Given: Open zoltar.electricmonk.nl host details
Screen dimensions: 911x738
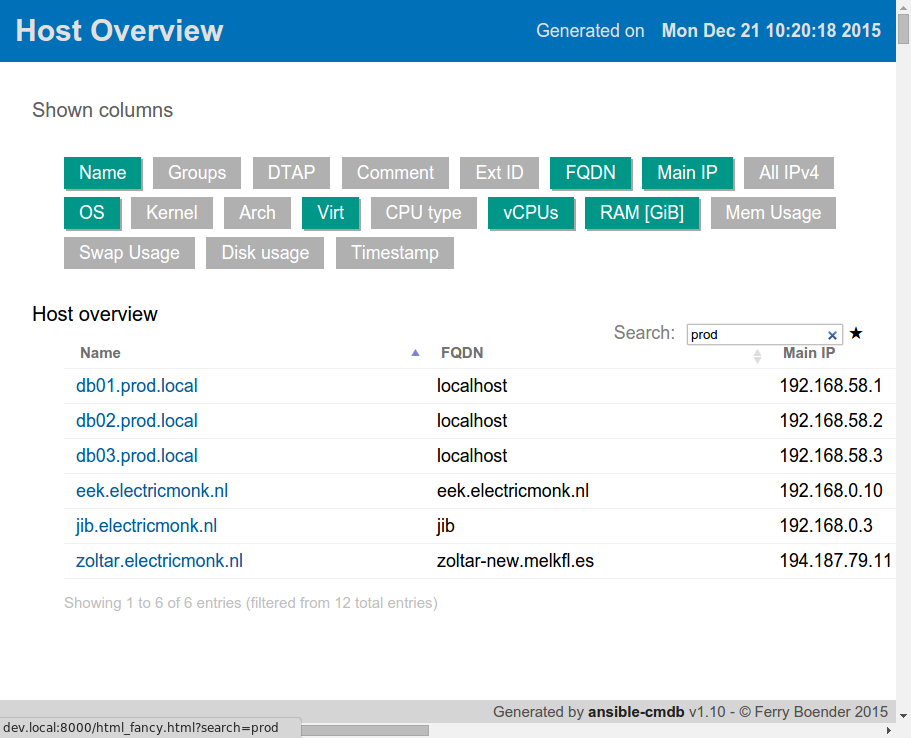Looking at the screenshot, I should (x=159, y=561).
